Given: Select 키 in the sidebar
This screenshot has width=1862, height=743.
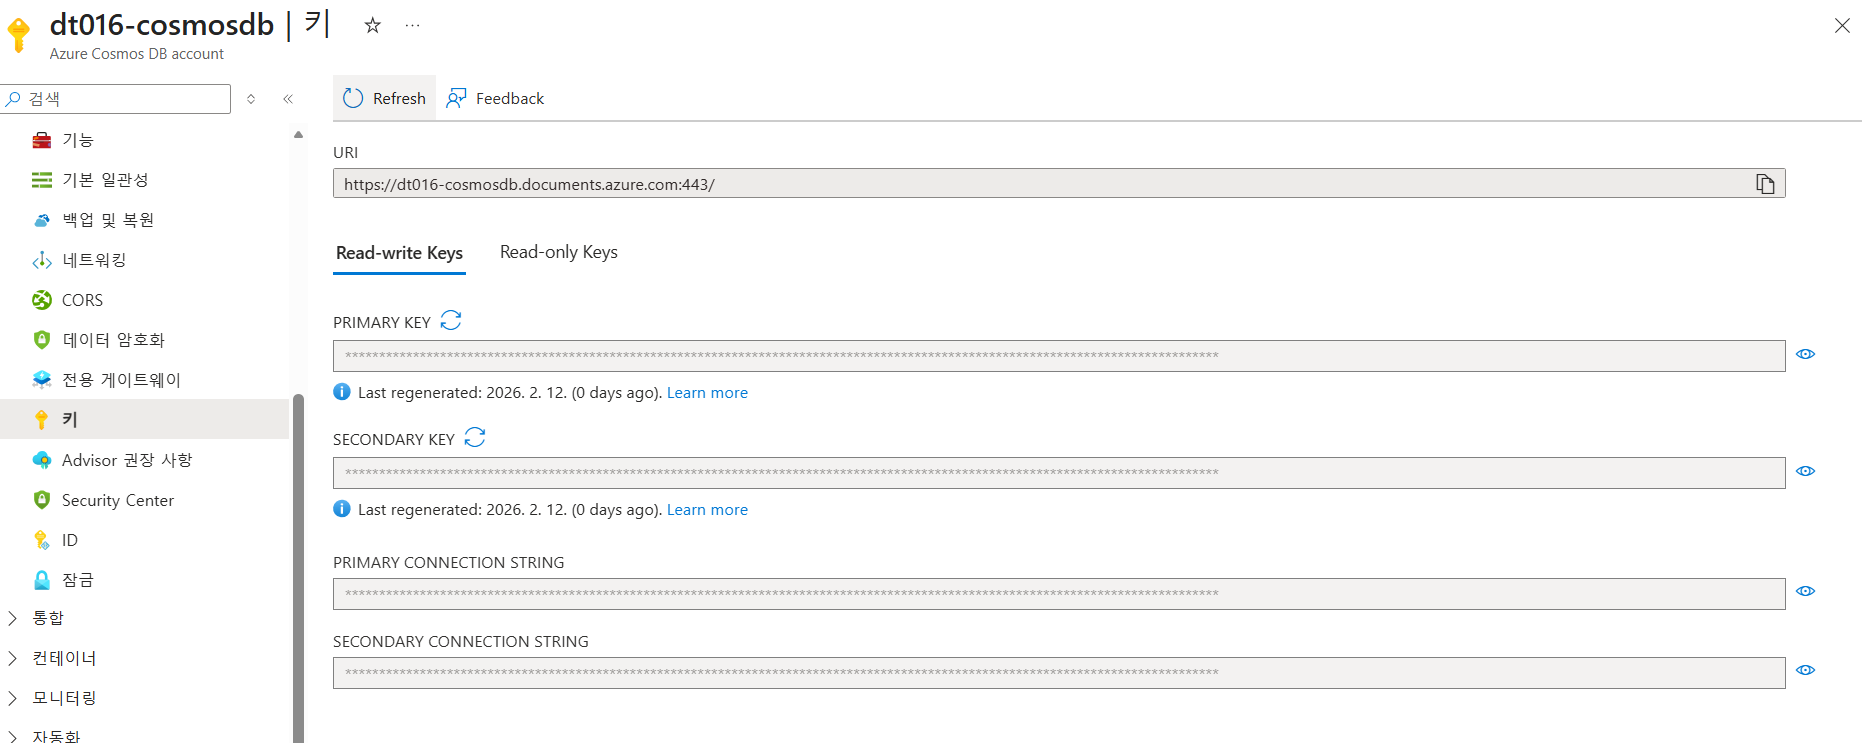Looking at the screenshot, I should (x=145, y=420).
